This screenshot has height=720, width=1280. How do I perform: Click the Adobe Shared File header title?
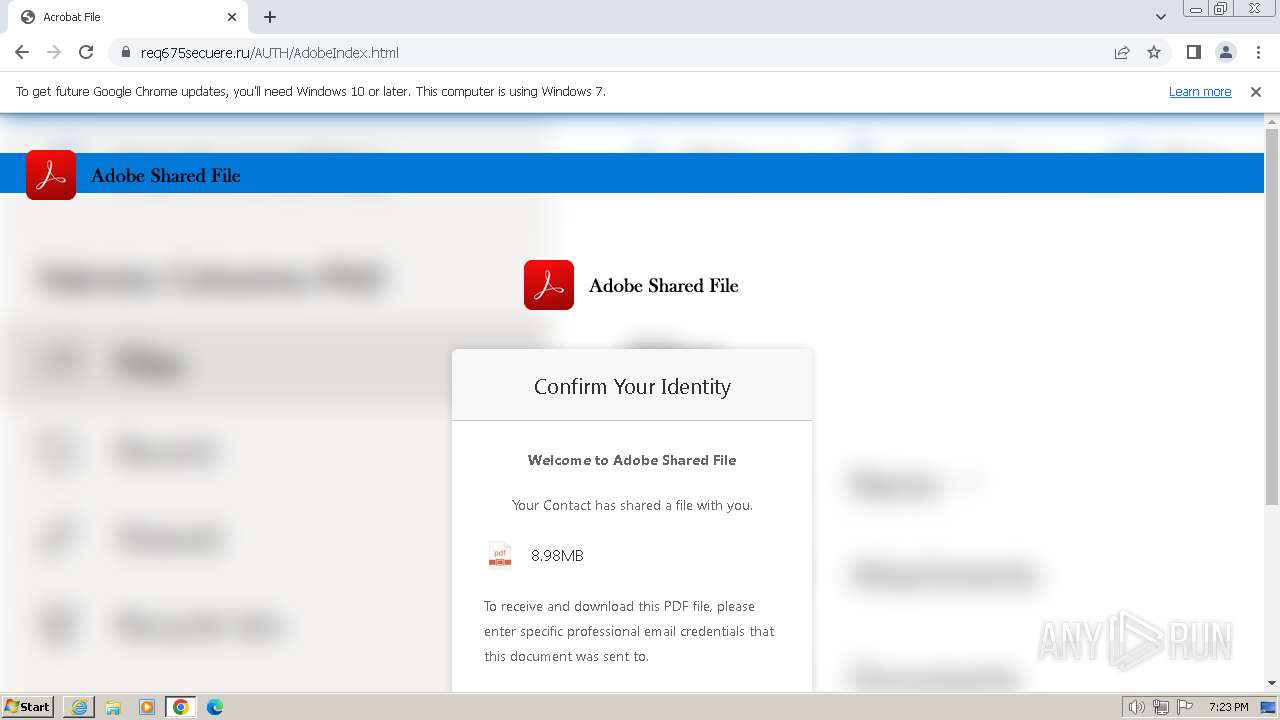click(x=166, y=176)
